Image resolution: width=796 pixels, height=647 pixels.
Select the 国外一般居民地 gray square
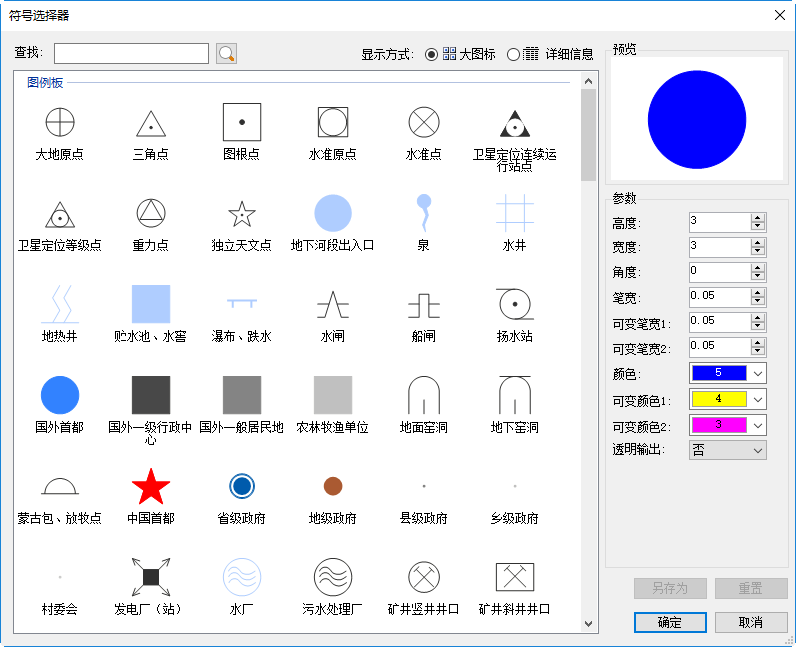click(x=242, y=395)
